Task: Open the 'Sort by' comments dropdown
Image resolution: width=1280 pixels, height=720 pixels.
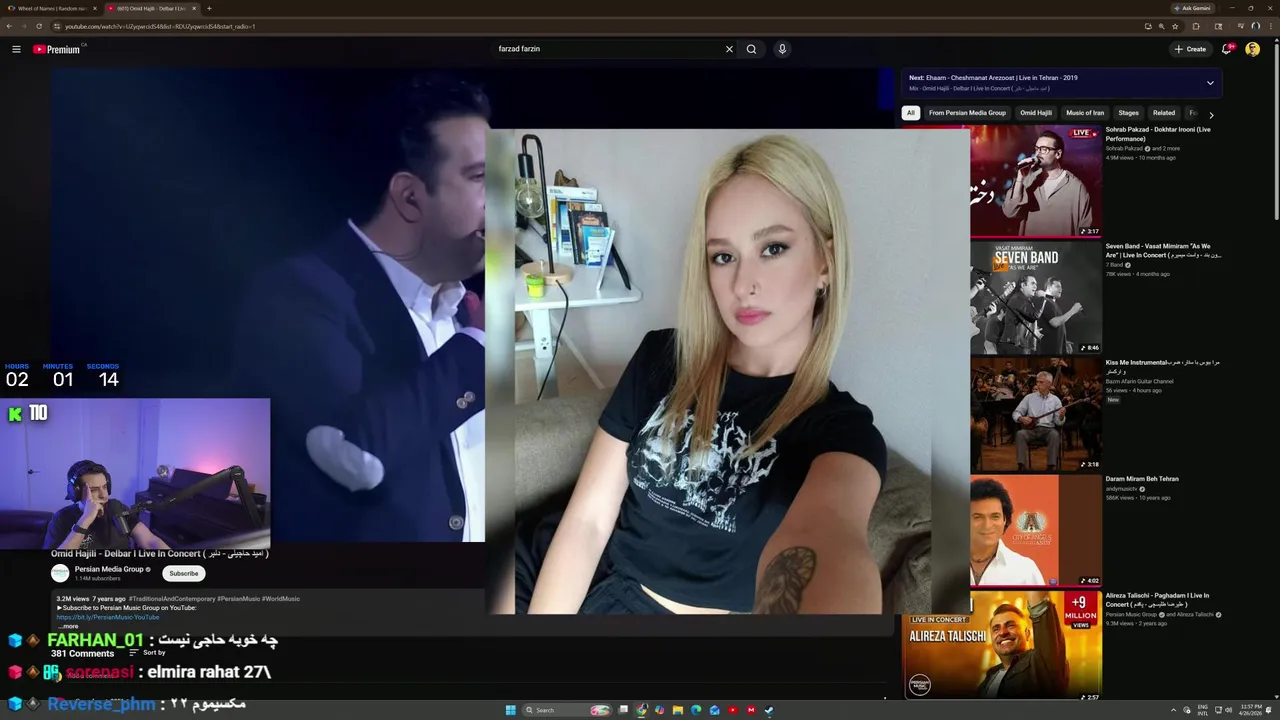Action: [x=148, y=652]
